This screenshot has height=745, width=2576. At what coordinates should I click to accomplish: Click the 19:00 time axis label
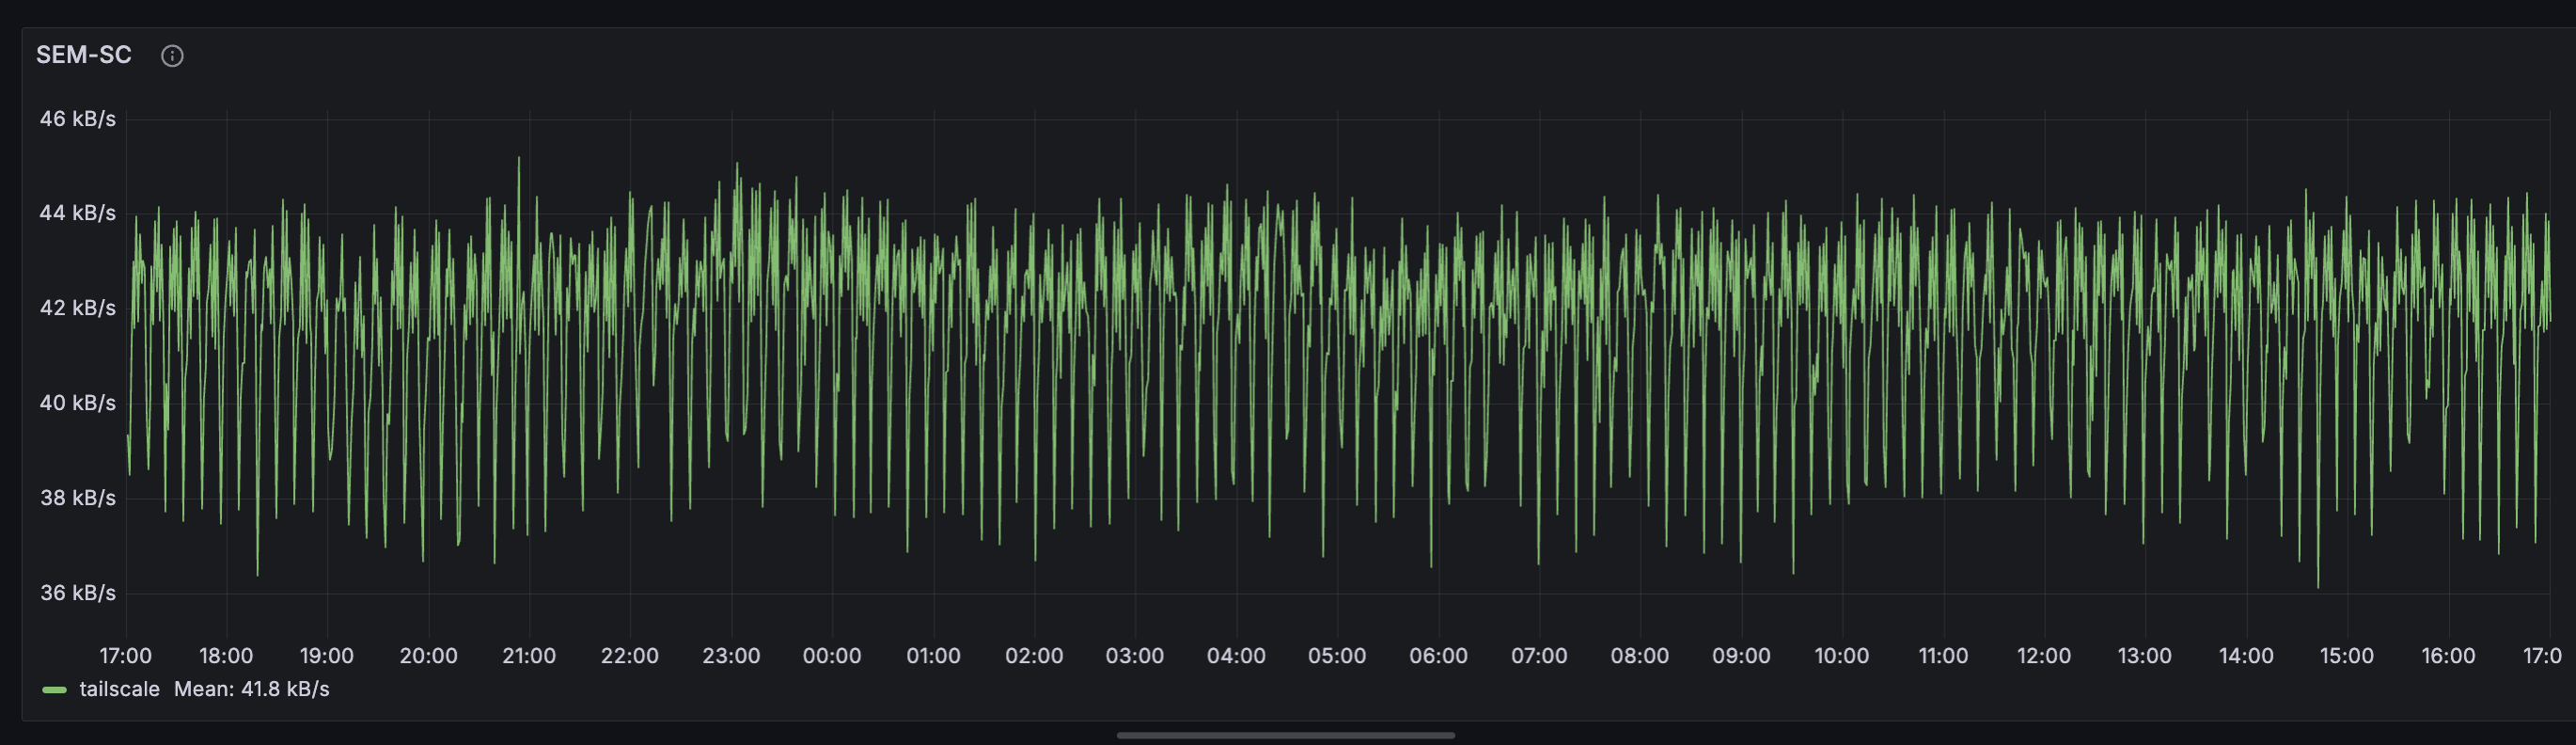(x=327, y=656)
